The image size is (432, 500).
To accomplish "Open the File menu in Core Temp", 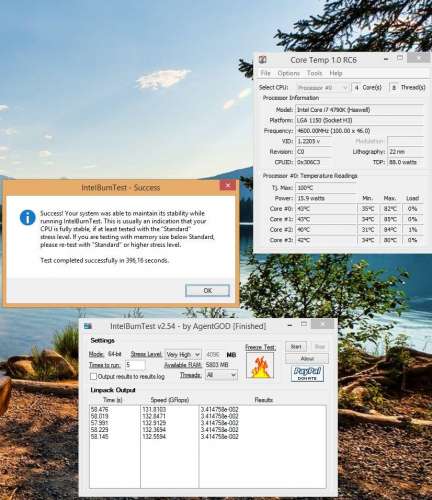I will 265,73.
